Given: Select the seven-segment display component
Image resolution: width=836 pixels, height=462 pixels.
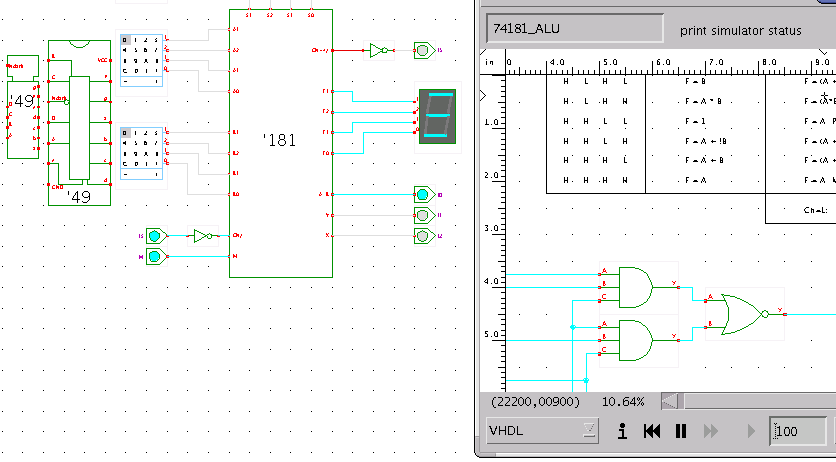Looking at the screenshot, I should click(437, 115).
